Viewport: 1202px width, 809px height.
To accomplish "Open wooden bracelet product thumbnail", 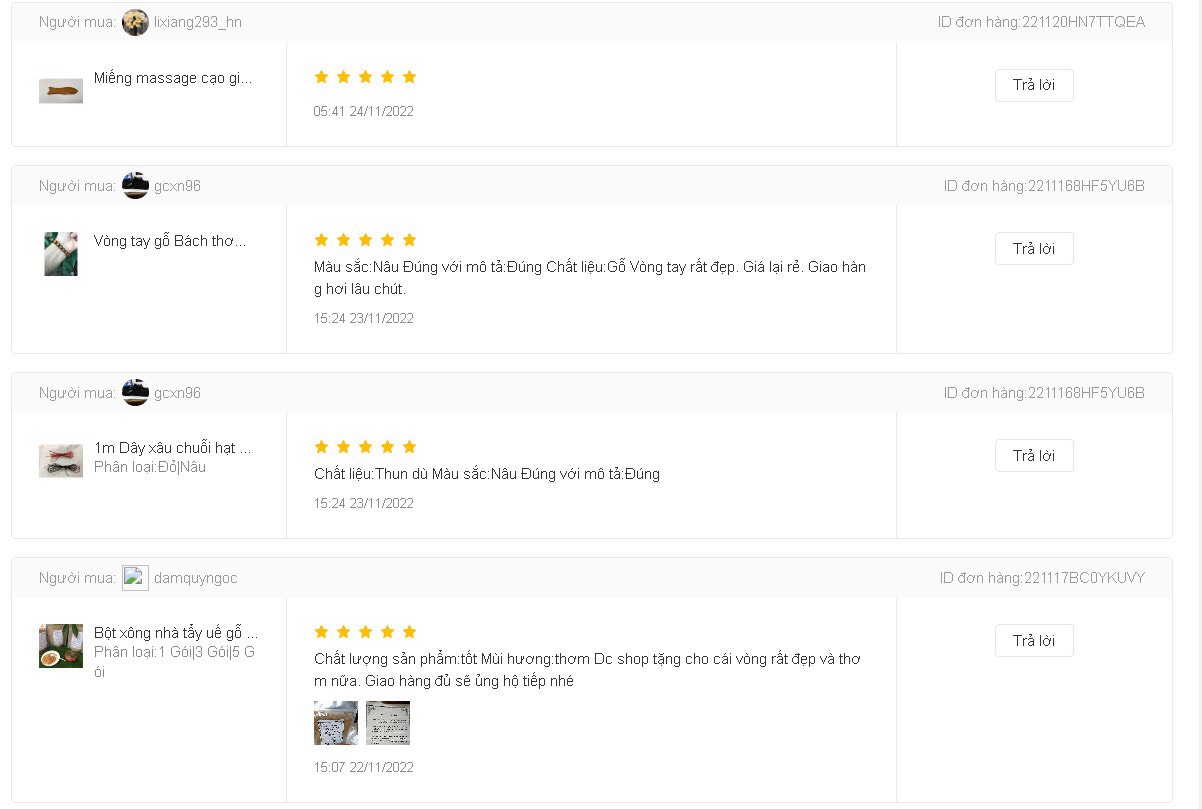I will point(61,254).
